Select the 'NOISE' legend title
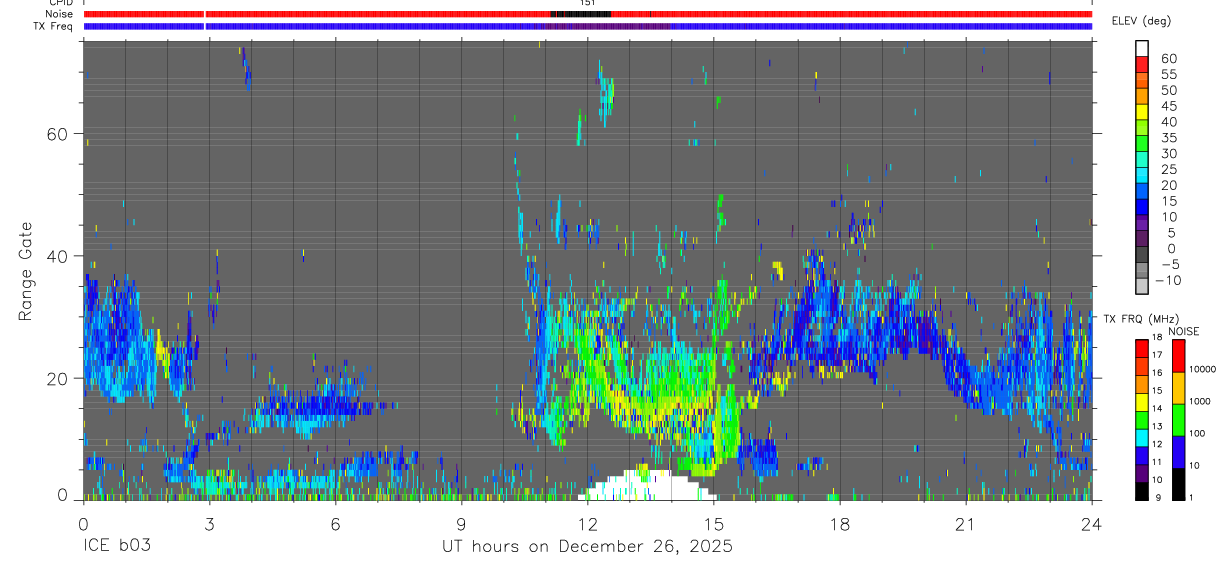 coord(1184,331)
